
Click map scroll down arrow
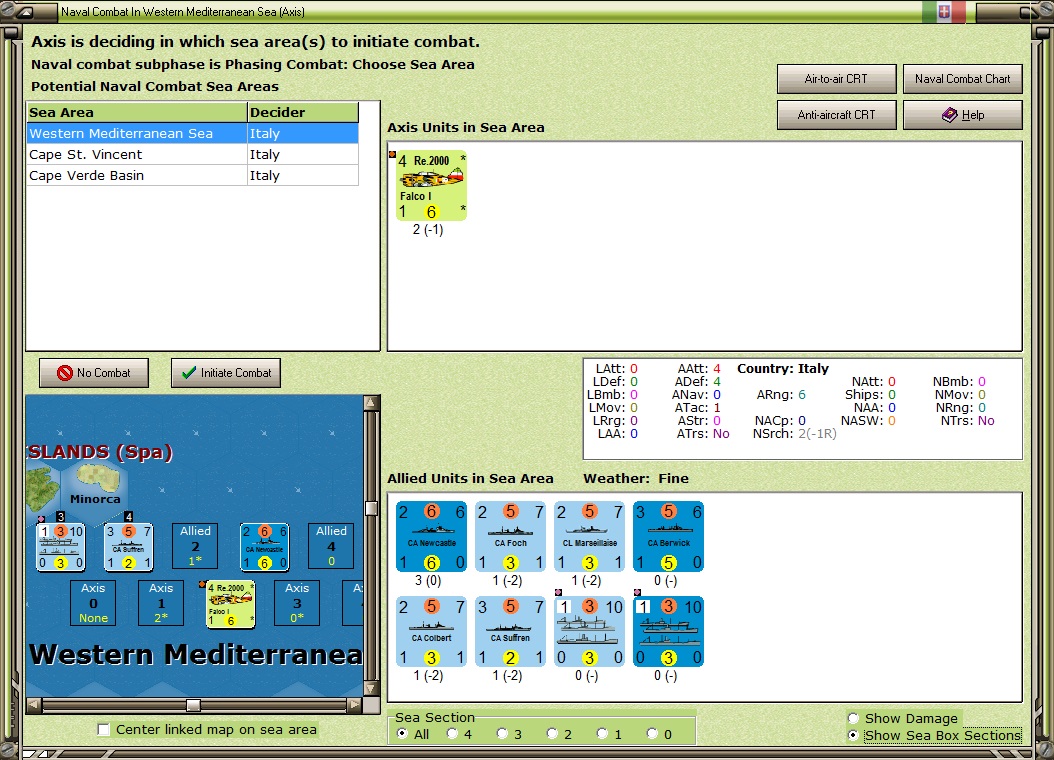[371, 689]
